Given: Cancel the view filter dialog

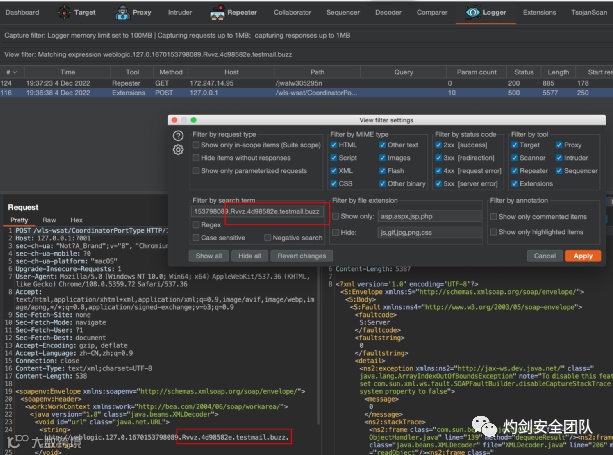Looking at the screenshot, I should tap(545, 256).
